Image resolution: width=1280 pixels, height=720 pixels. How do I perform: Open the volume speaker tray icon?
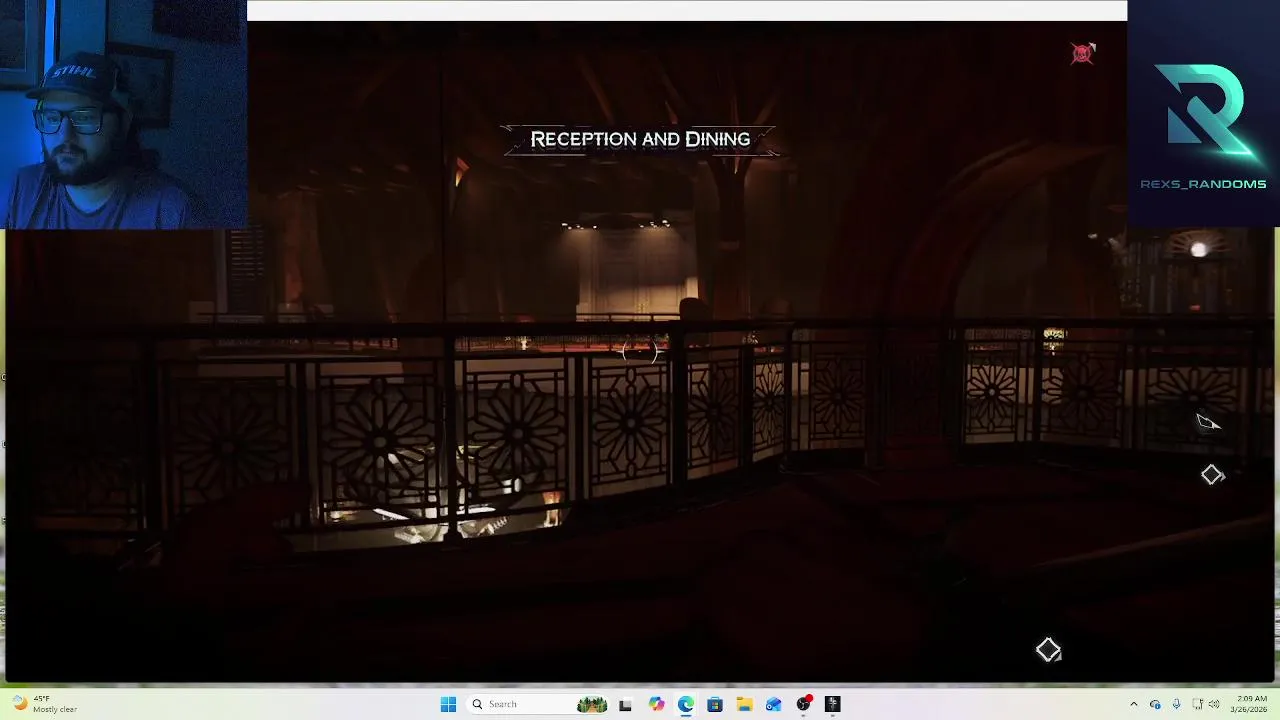point(1213,704)
